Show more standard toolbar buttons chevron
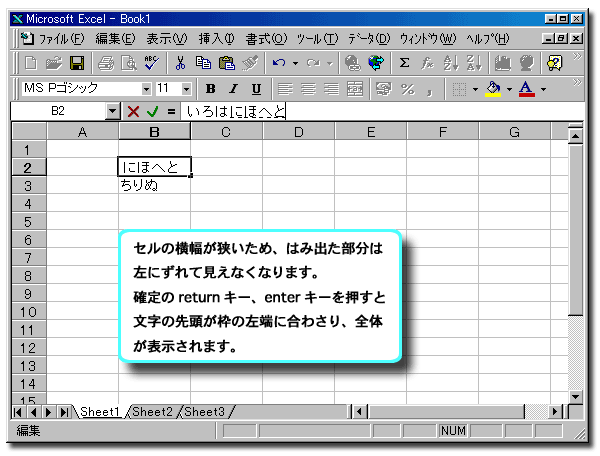 pyautogui.click(x=577, y=57)
